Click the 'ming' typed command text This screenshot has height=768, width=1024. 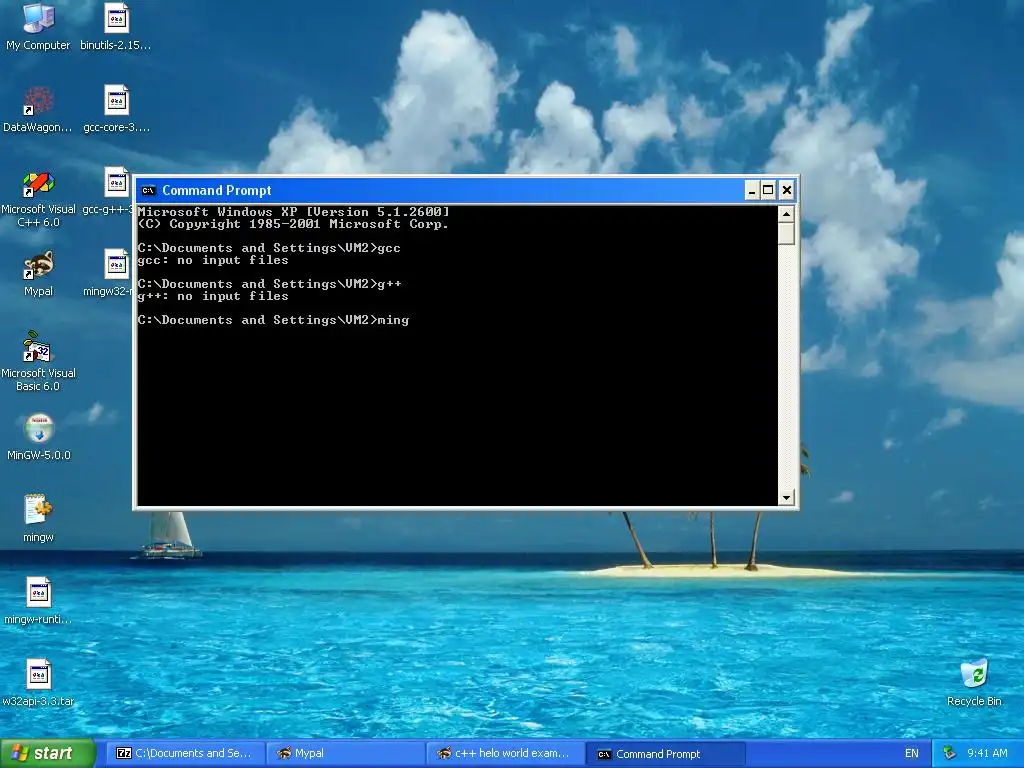393,320
